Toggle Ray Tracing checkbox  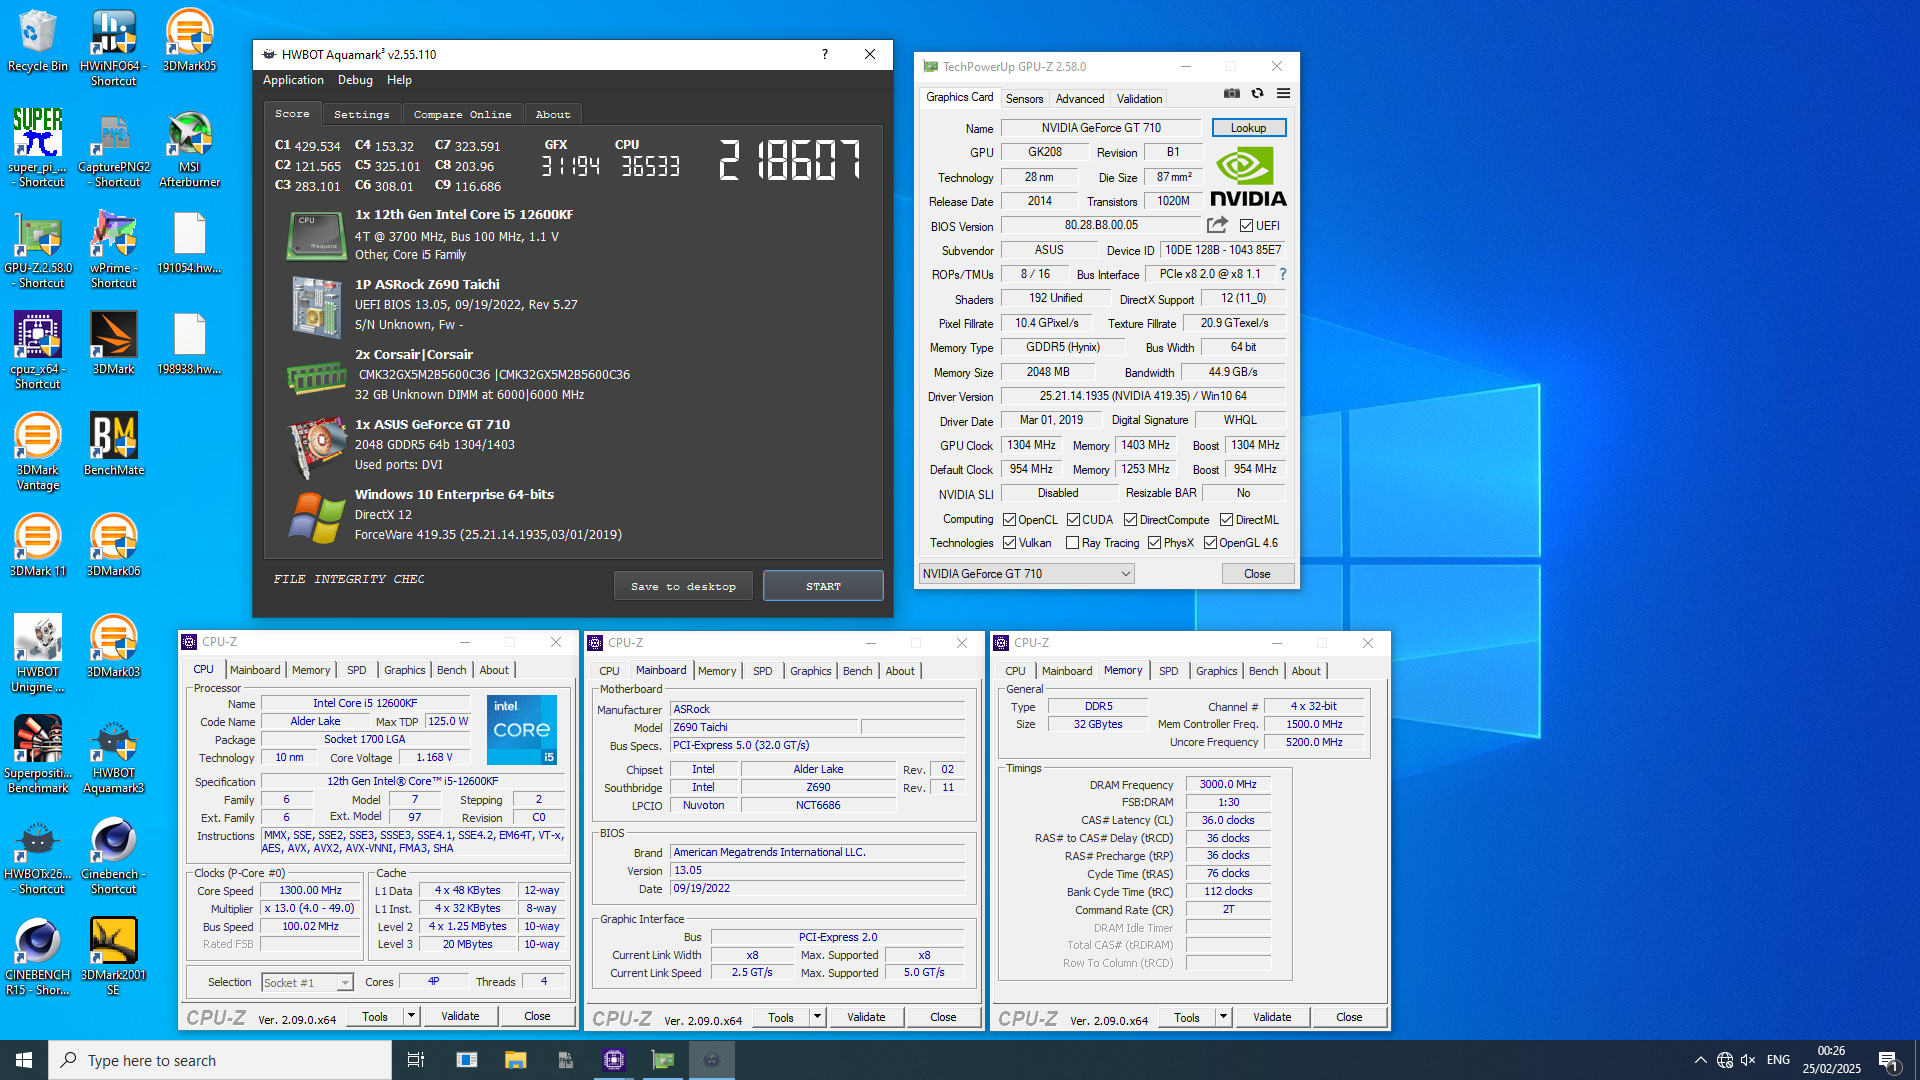(x=1072, y=543)
